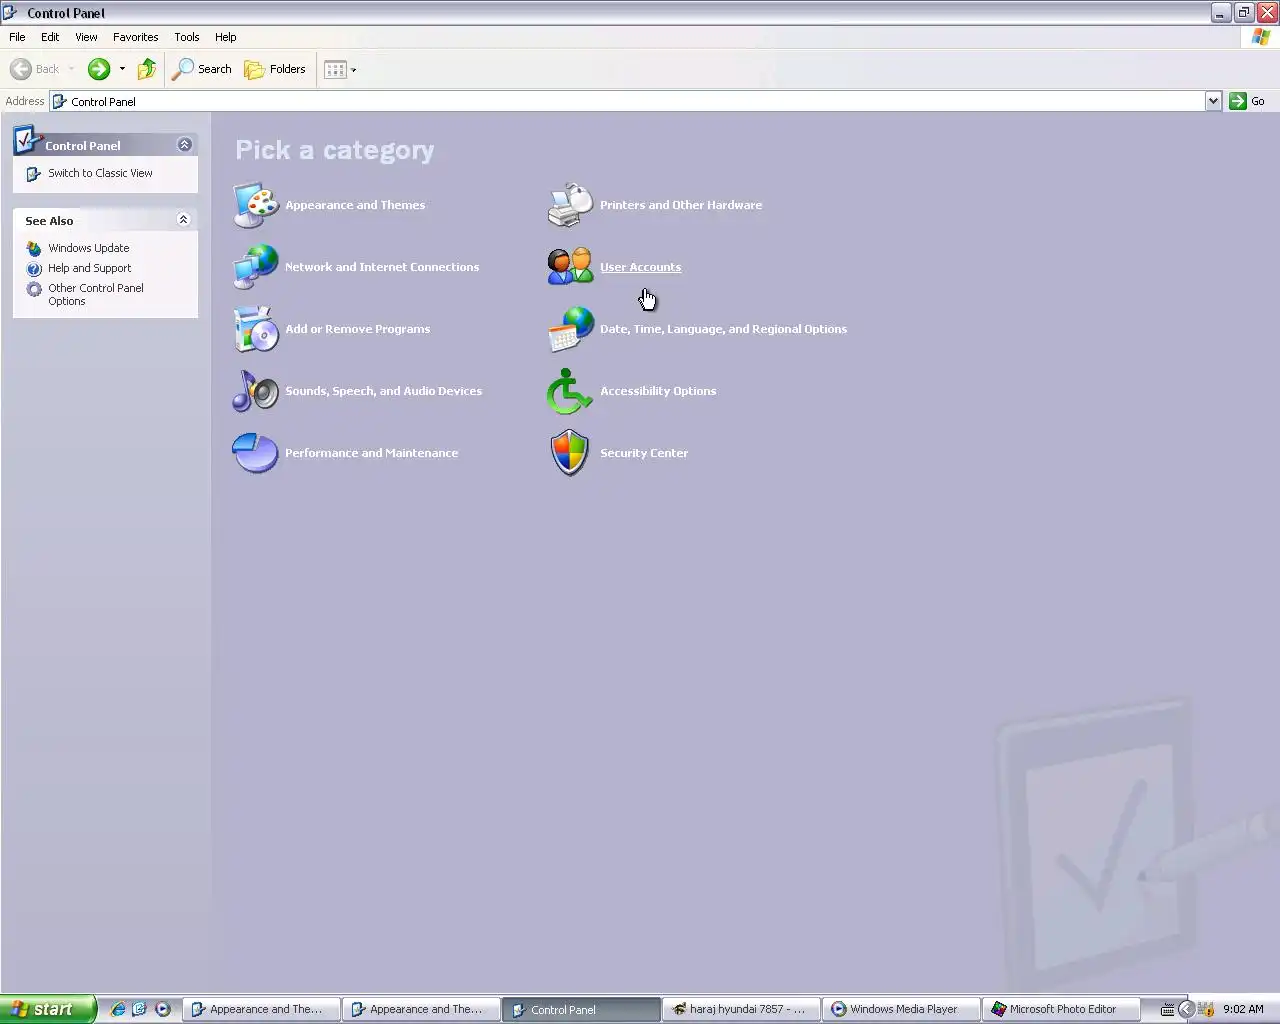
Task: Click Network and Internet Connections link text
Action: pyautogui.click(x=382, y=267)
